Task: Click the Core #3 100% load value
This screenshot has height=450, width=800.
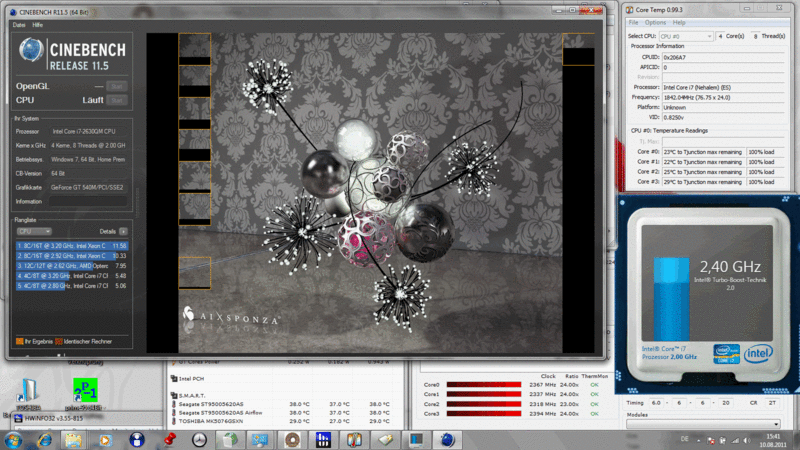Action: (765, 182)
